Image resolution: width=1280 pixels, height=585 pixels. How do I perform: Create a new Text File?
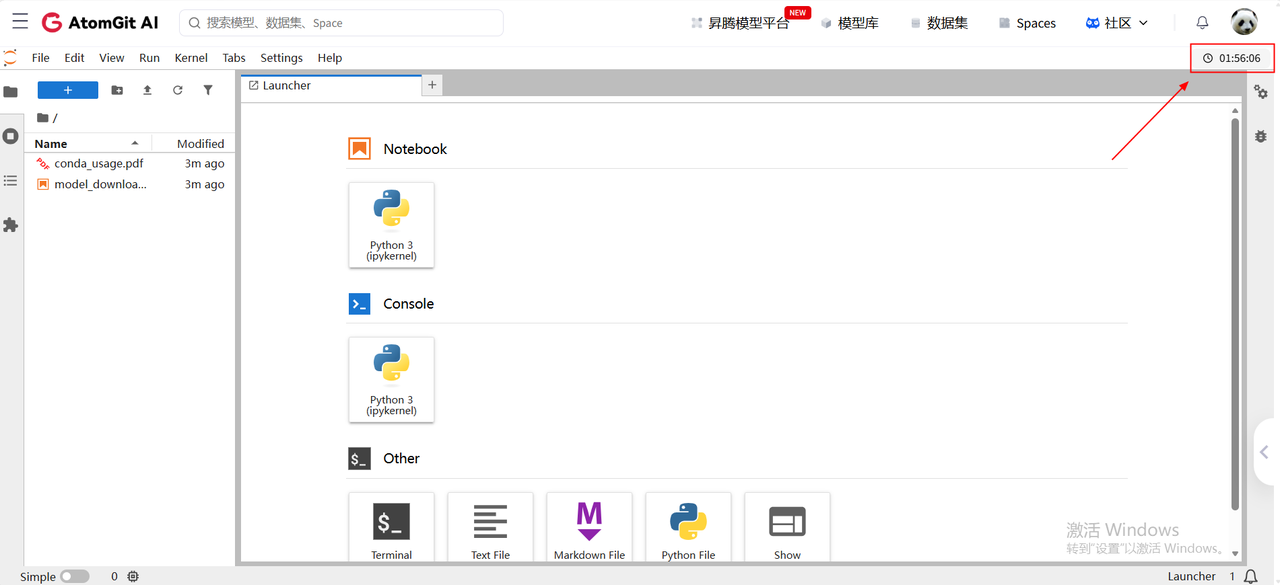[490, 528]
